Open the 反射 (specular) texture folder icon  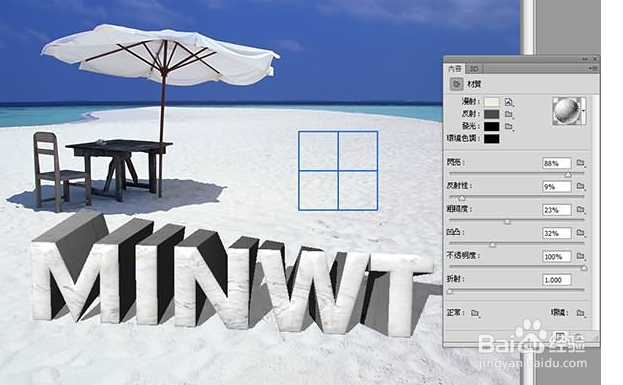click(509, 114)
